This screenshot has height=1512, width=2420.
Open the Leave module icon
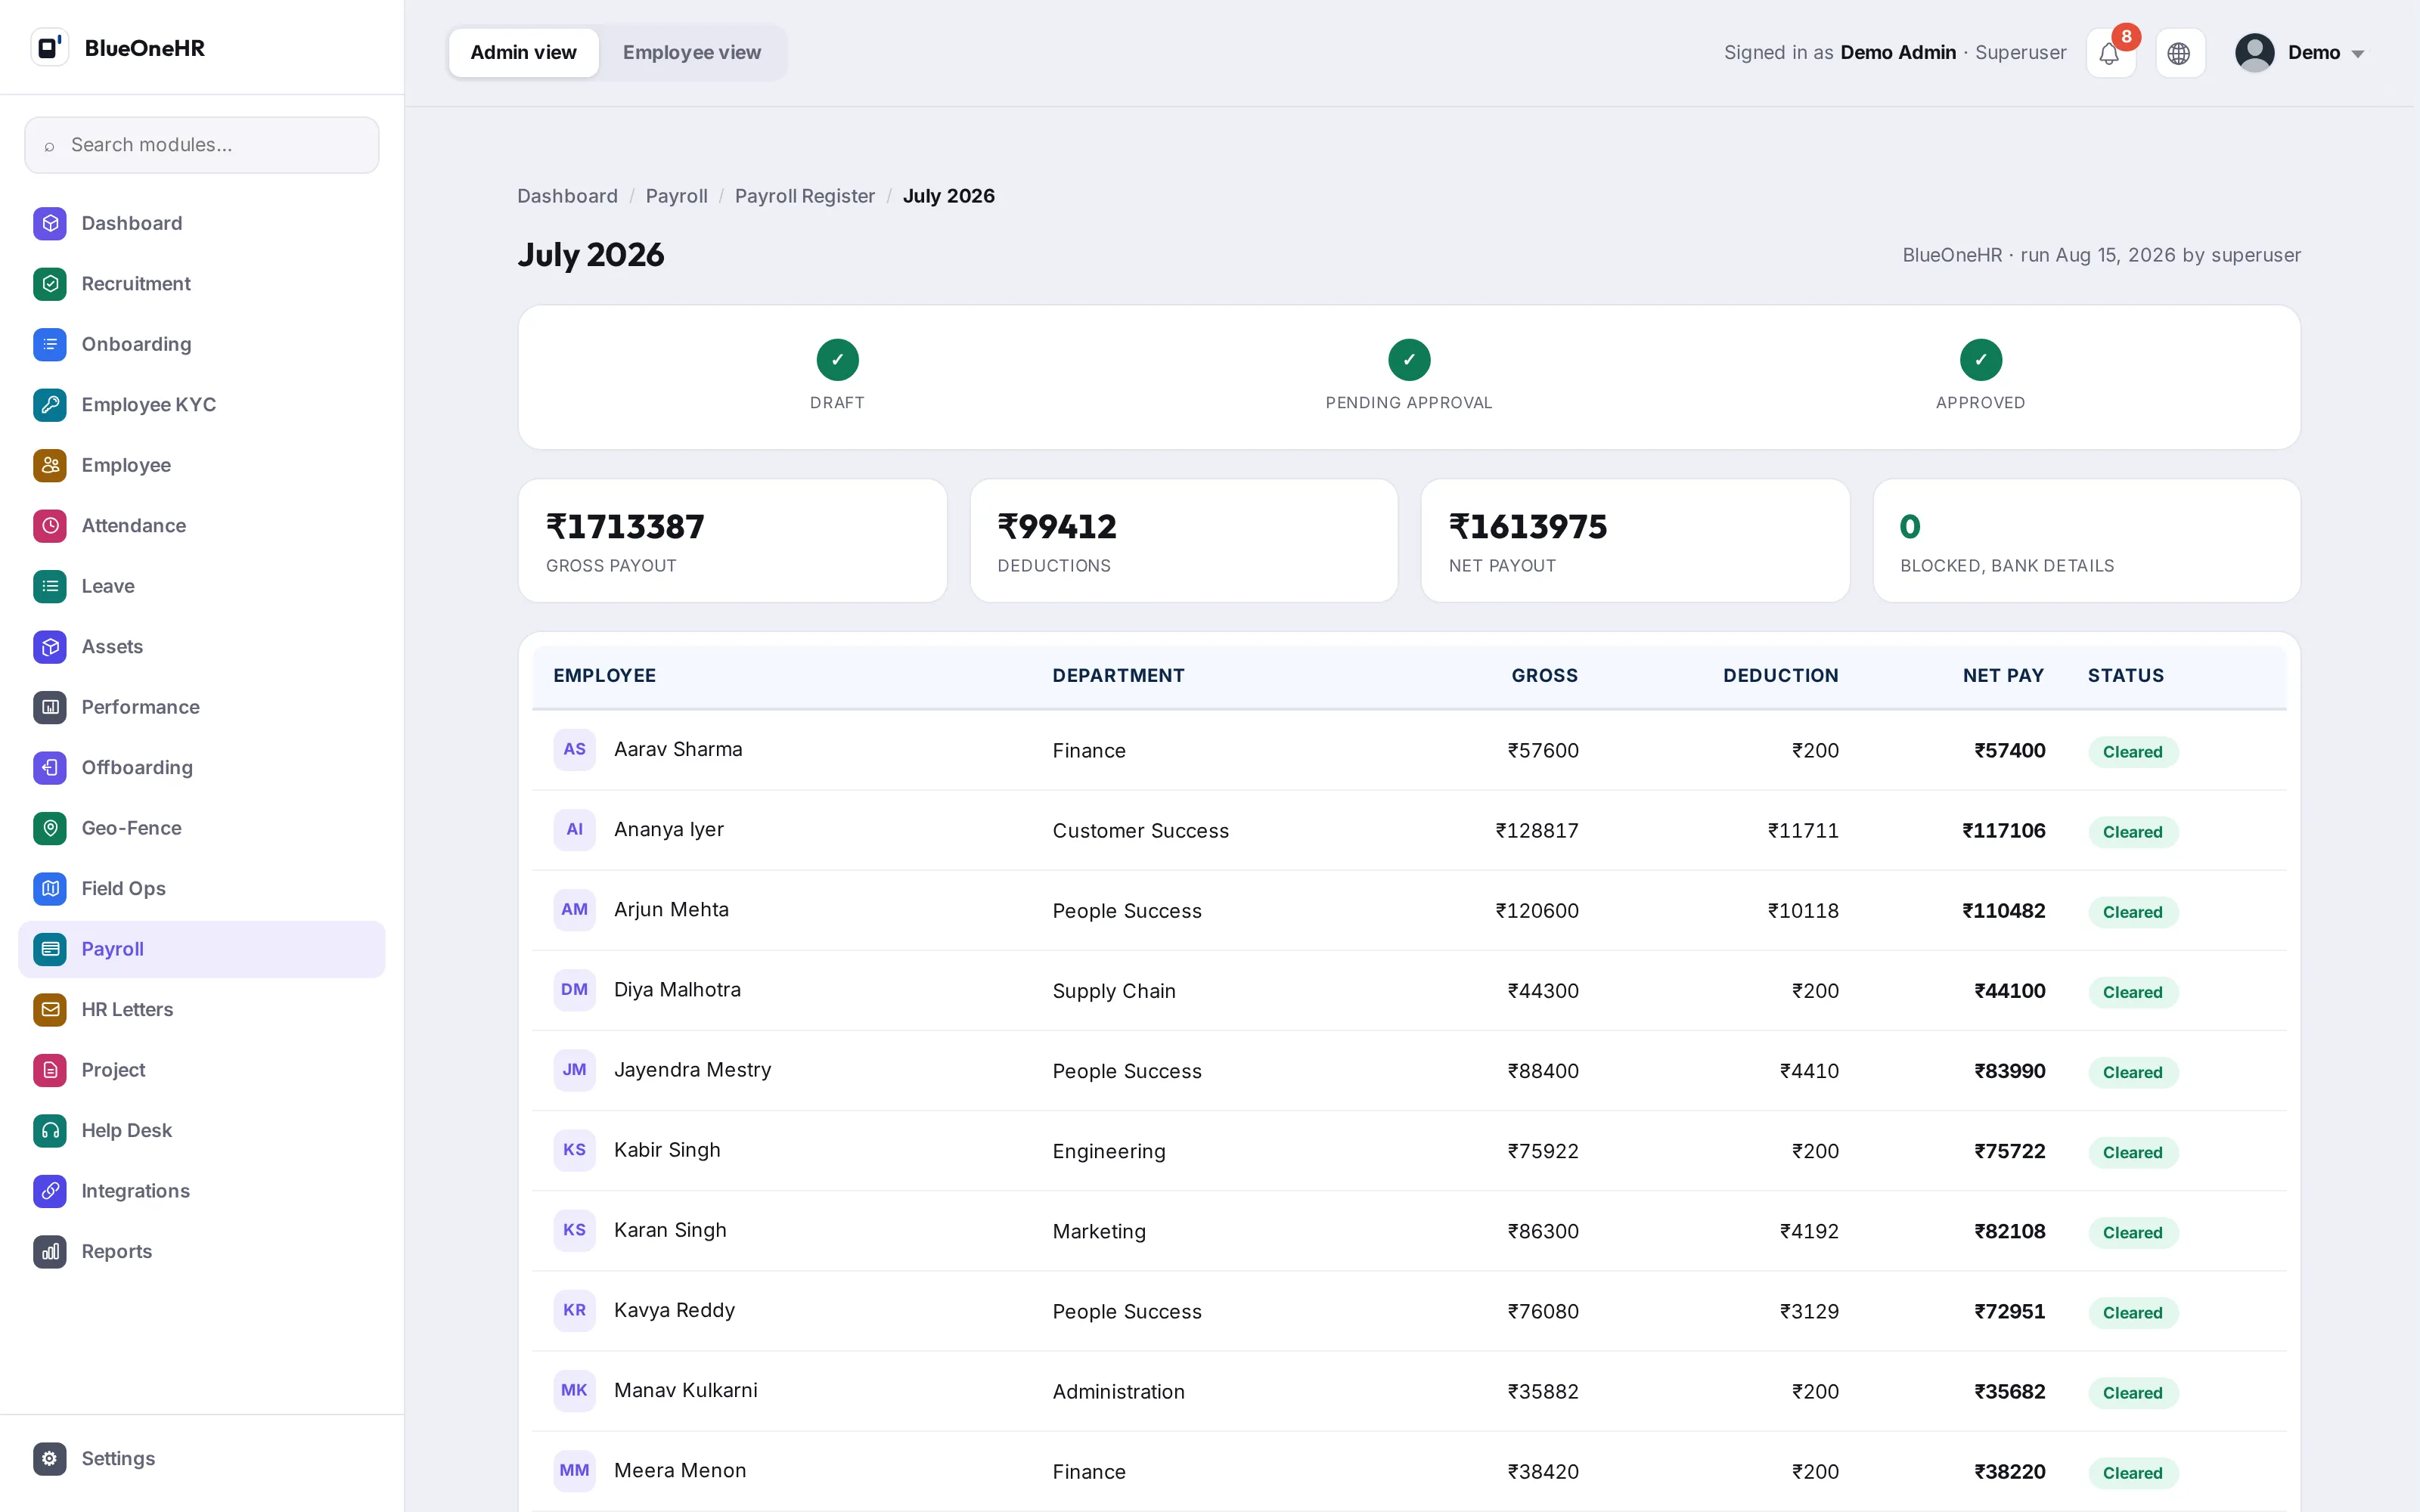click(x=50, y=586)
